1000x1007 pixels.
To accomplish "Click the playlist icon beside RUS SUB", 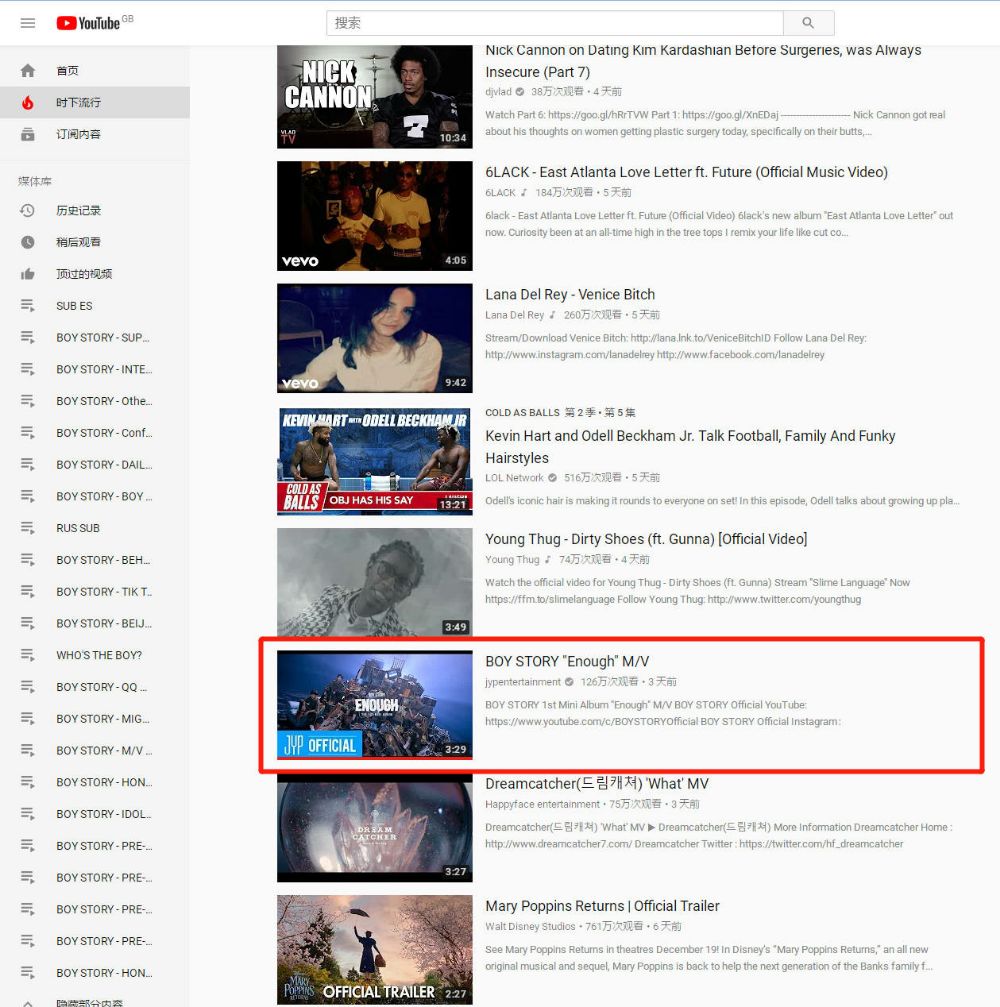I will 28,528.
